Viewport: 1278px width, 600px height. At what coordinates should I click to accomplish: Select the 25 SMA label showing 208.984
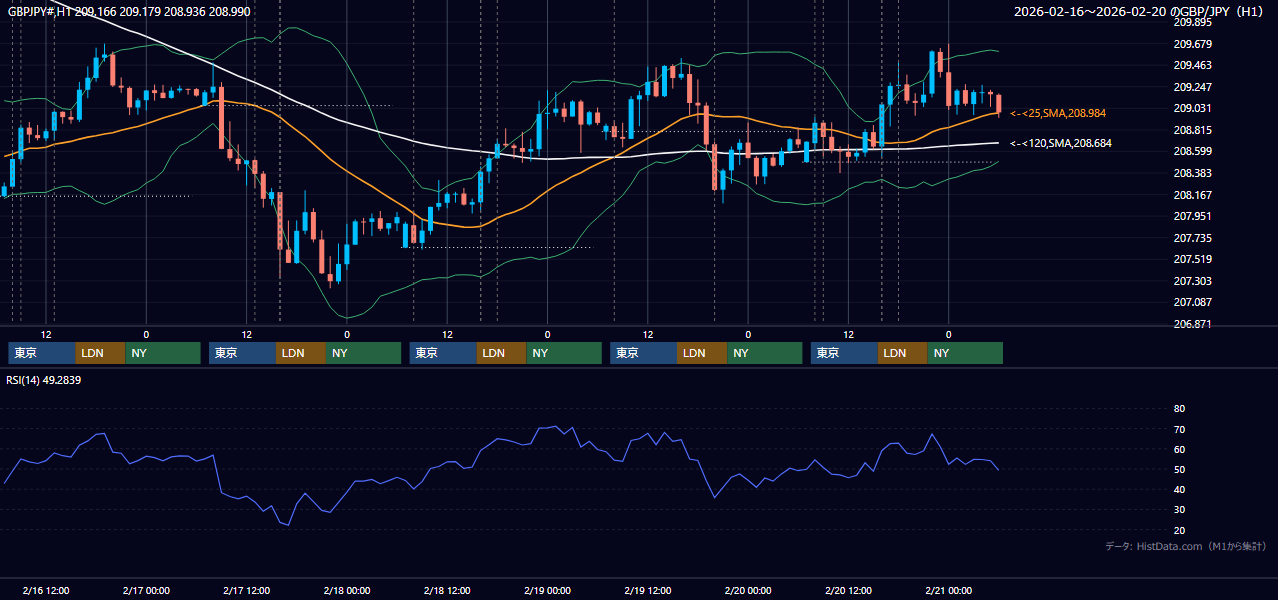[1058, 113]
